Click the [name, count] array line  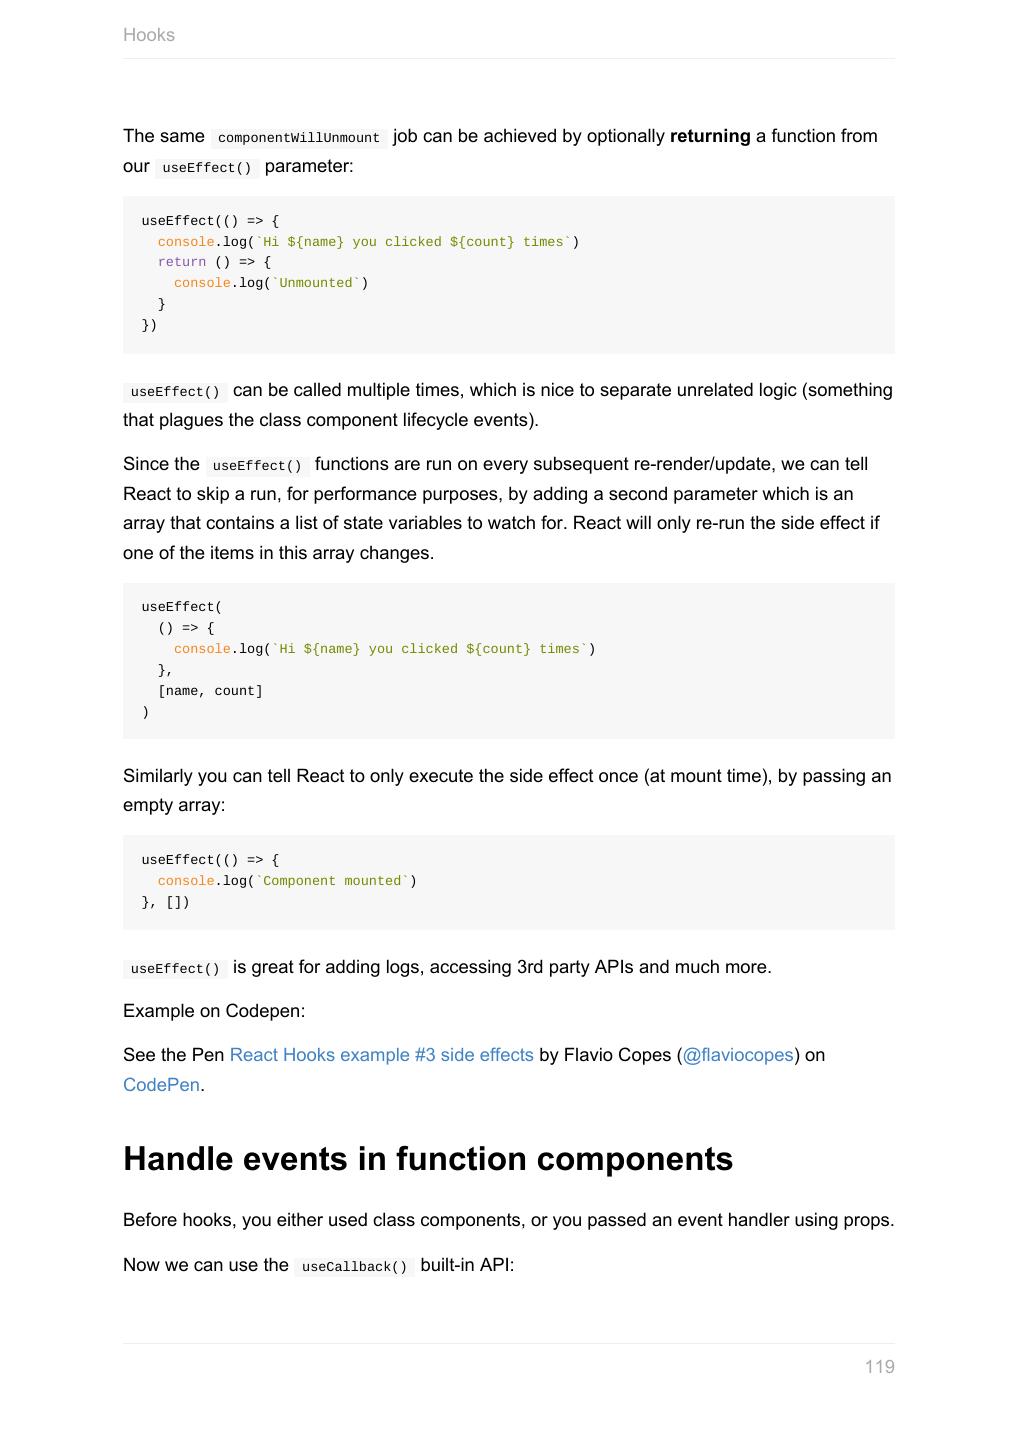tap(210, 691)
